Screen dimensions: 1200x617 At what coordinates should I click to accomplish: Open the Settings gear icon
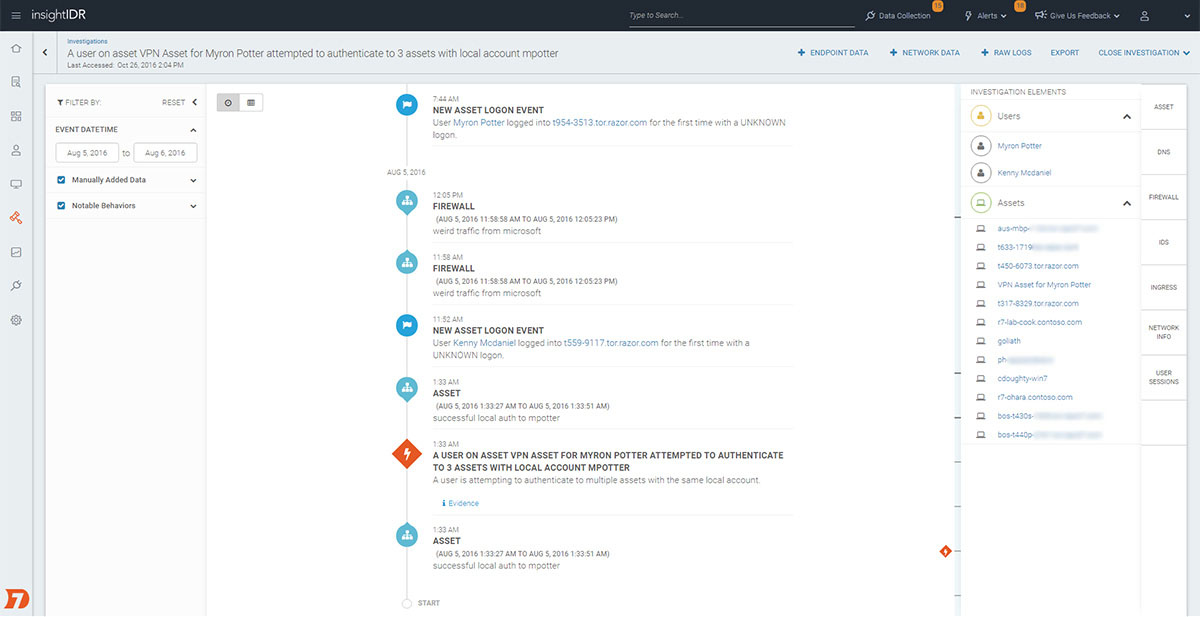[16, 320]
